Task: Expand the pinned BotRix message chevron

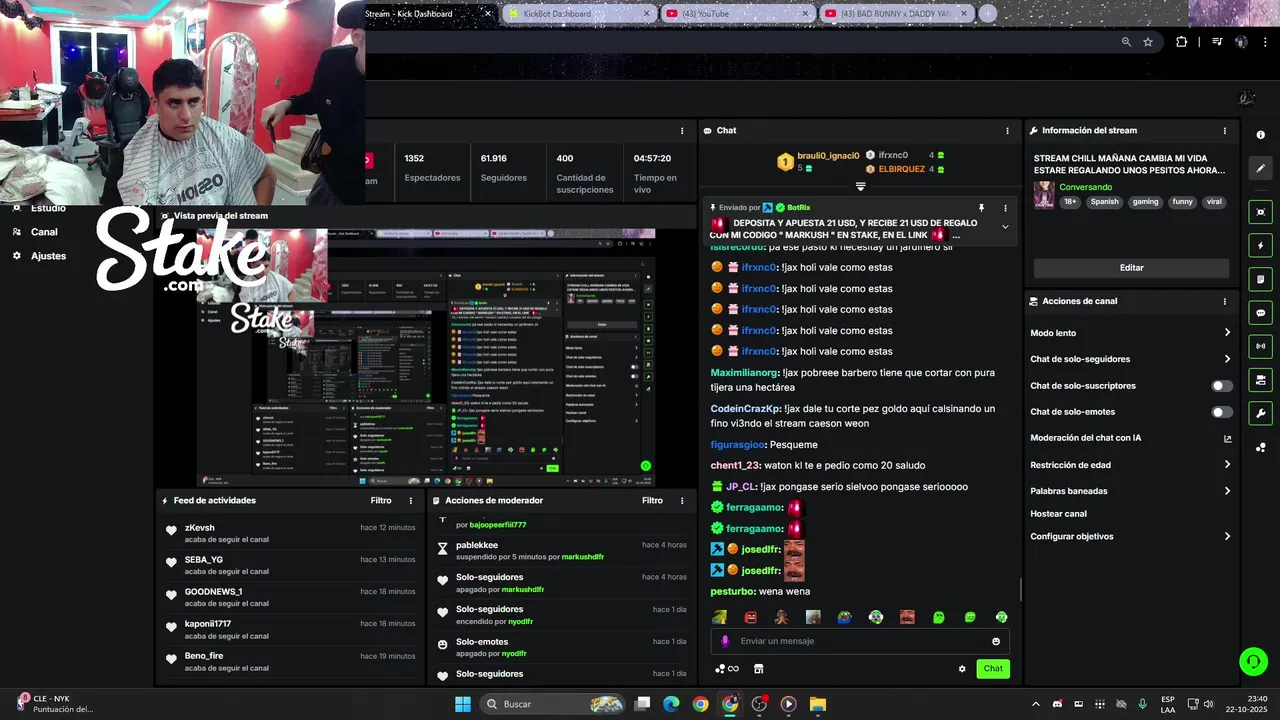Action: (x=1005, y=227)
